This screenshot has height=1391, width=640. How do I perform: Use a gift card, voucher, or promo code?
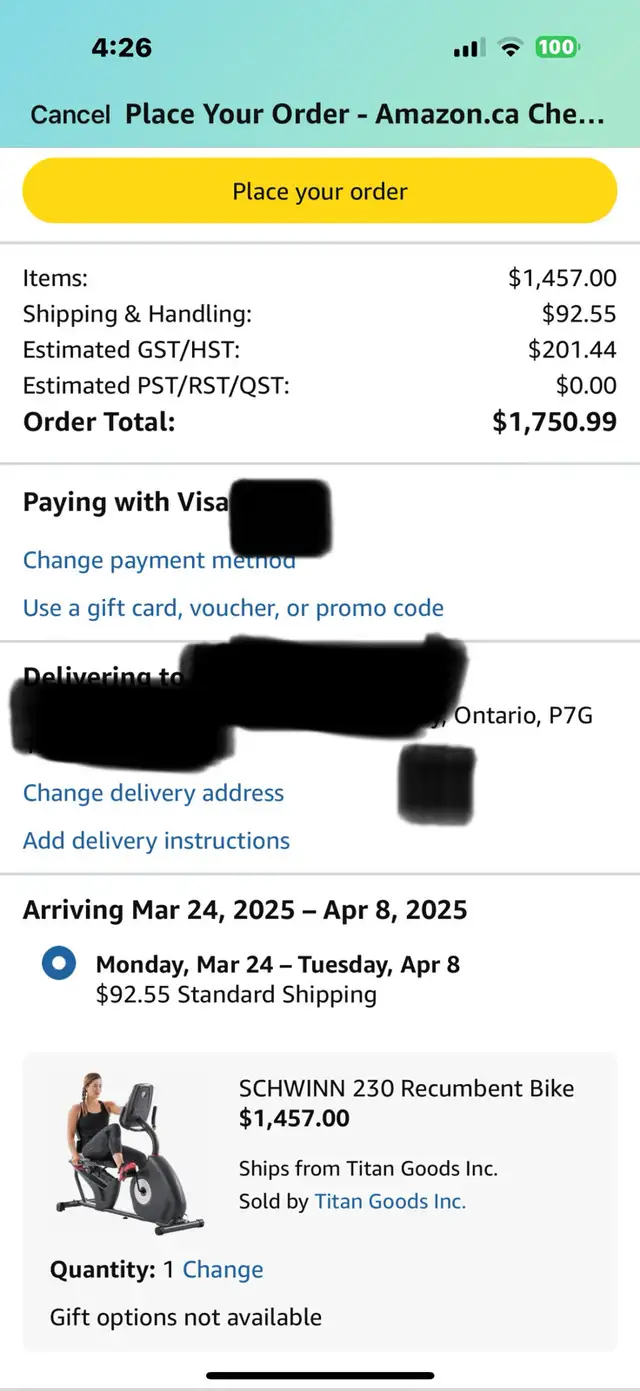[233, 608]
